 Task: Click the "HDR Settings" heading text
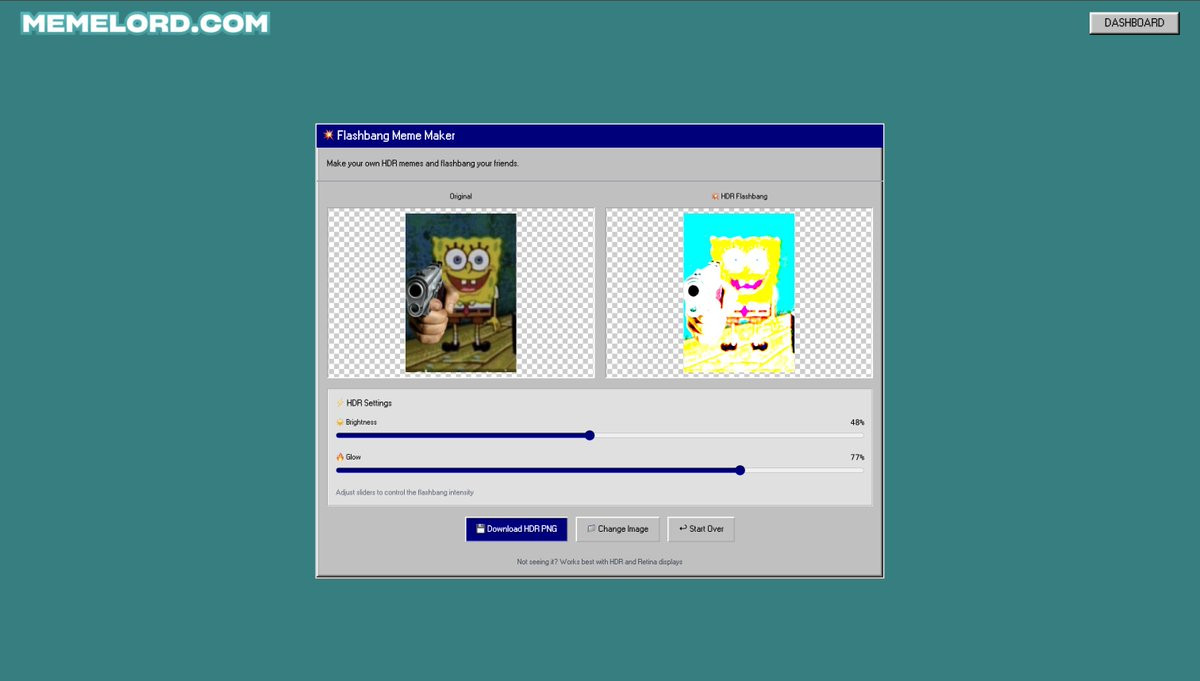[369, 403]
